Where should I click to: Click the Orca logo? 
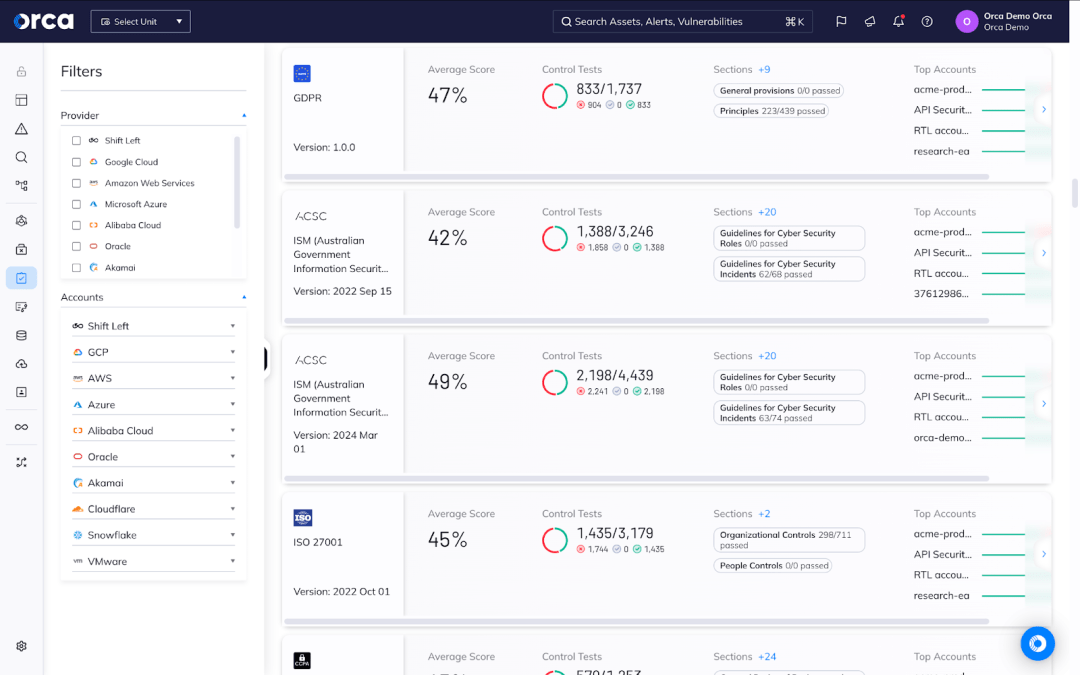click(43, 21)
